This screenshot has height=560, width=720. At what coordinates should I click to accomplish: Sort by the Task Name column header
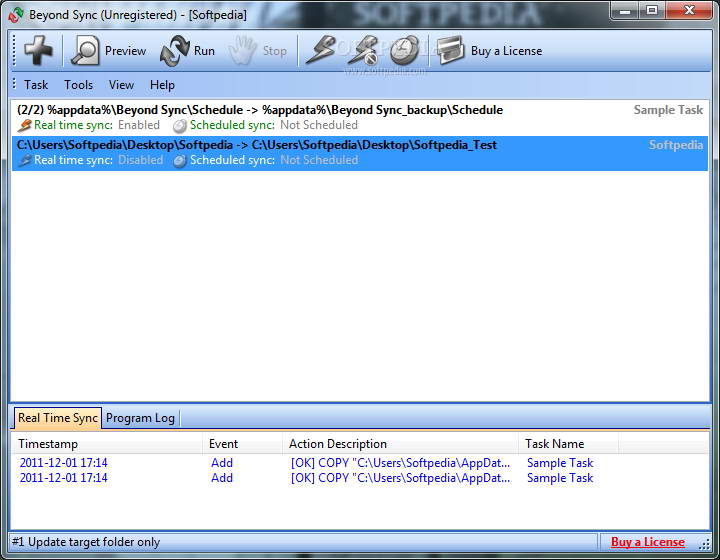click(568, 444)
